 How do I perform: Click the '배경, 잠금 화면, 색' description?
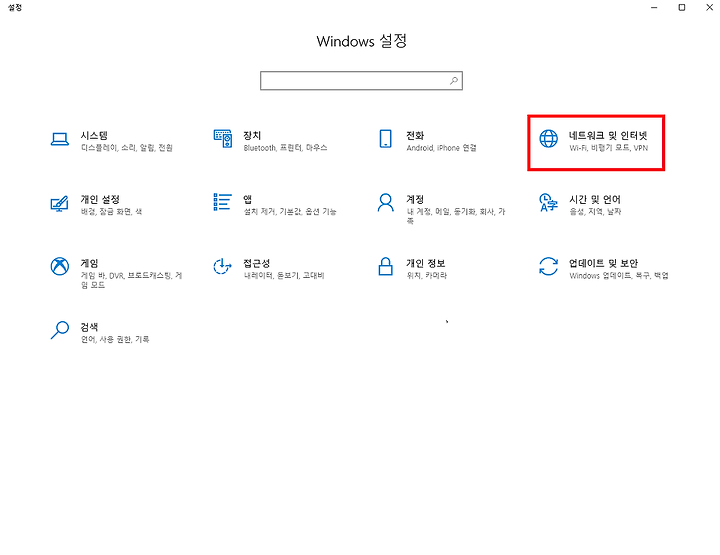click(112, 212)
